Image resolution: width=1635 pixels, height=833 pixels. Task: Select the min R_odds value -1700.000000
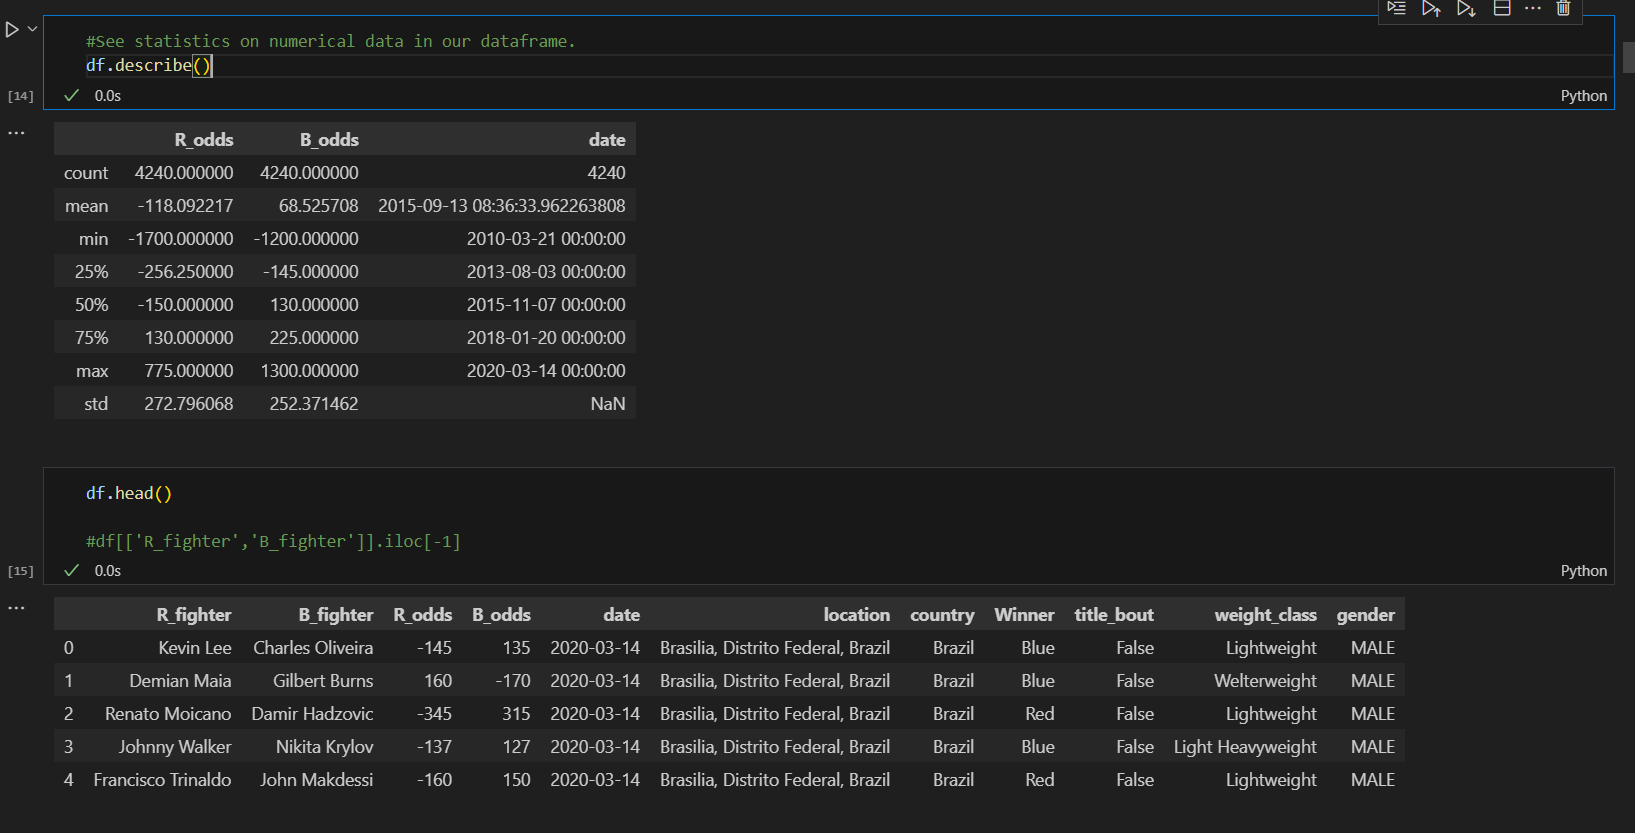(181, 239)
